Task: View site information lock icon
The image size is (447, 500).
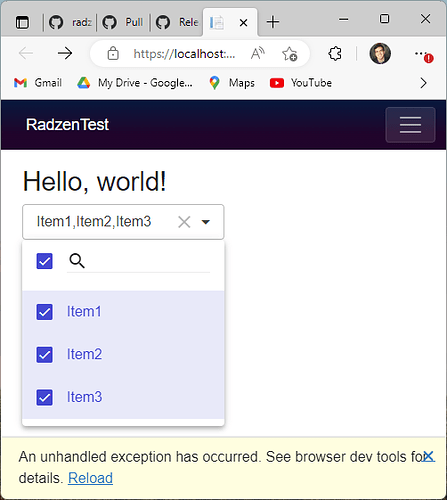Action: (x=113, y=53)
